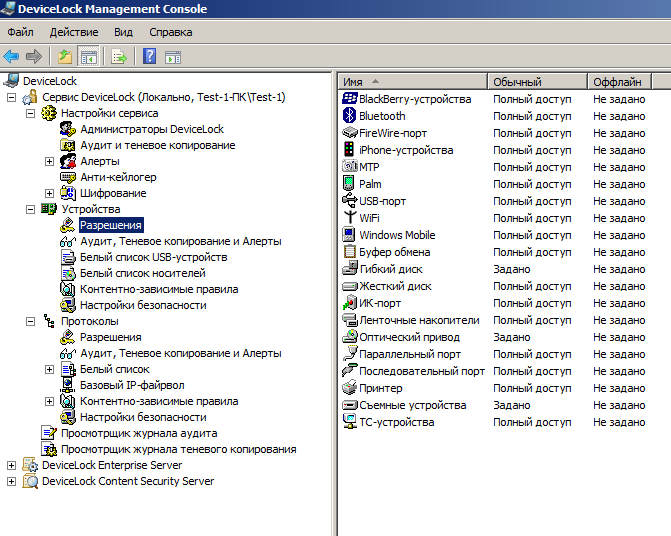Click the Принтер printer icon
This screenshot has width=671, height=536.
coord(349,388)
